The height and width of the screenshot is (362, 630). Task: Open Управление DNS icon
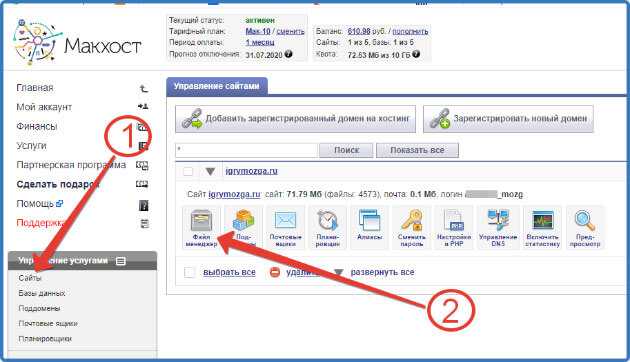coord(498,227)
